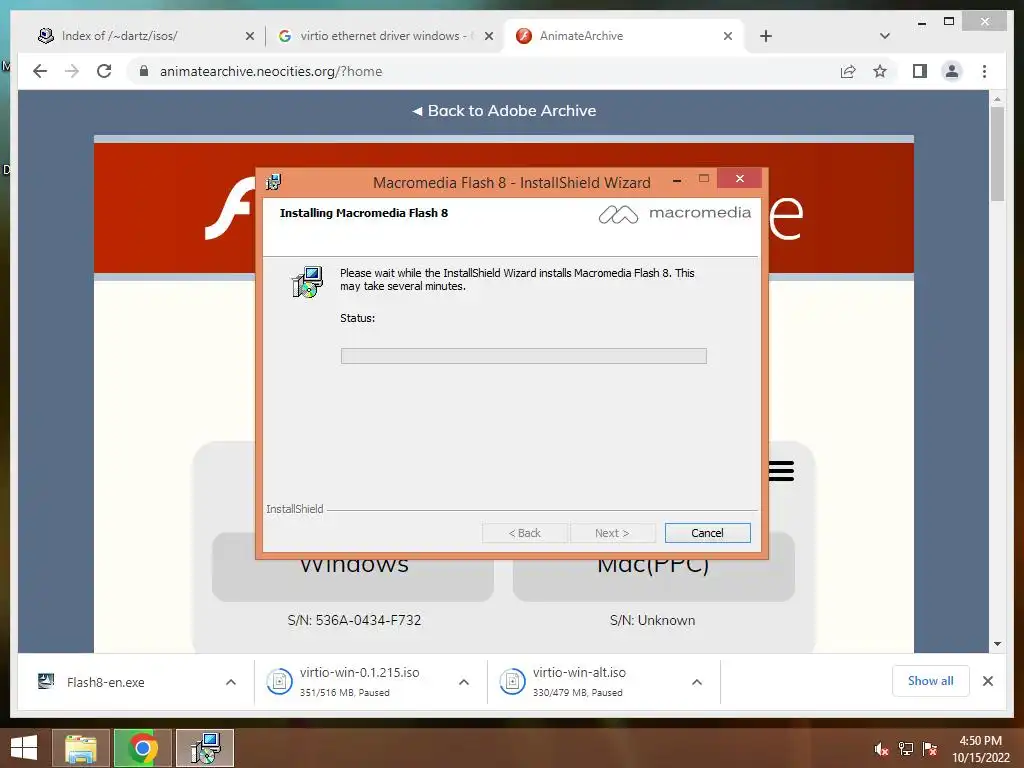The width and height of the screenshot is (1024, 768).
Task: Open Action Center flag icon
Action: (x=930, y=749)
